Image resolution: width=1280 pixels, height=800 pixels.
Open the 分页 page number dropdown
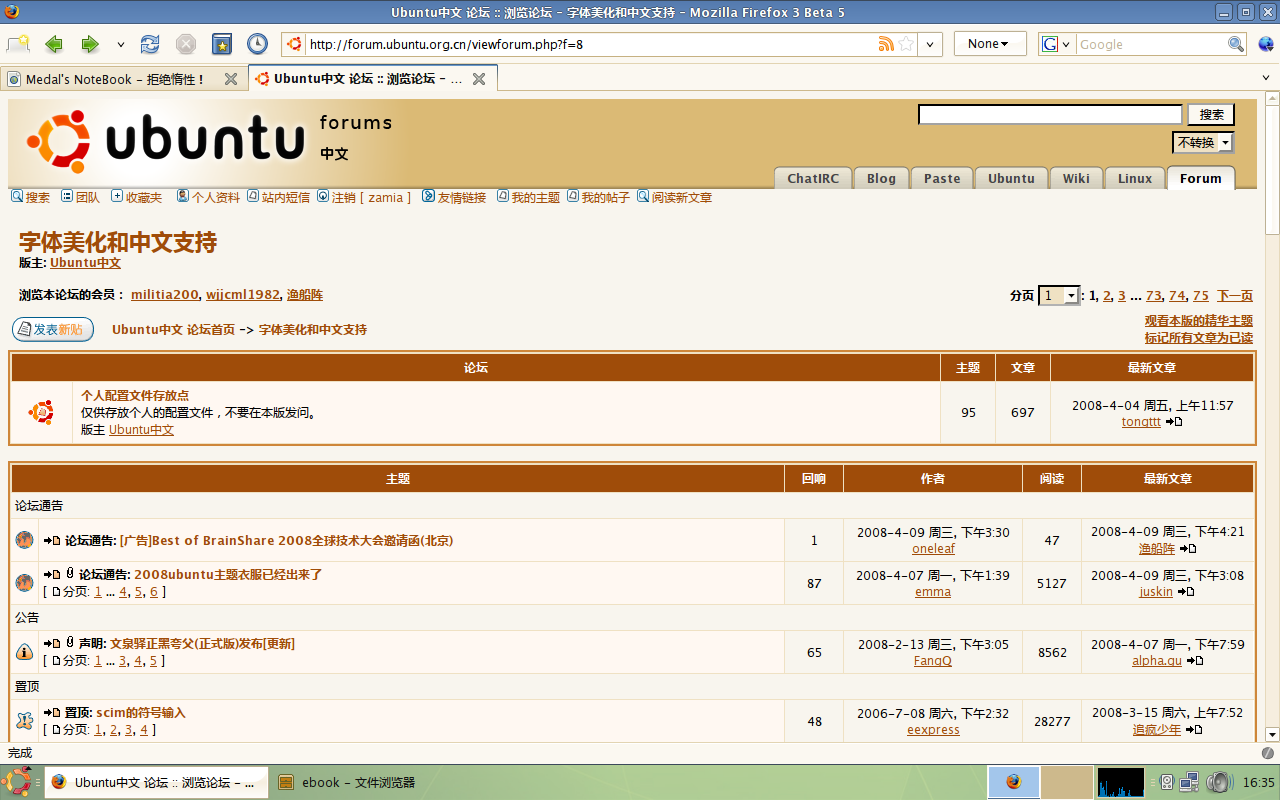point(1059,295)
